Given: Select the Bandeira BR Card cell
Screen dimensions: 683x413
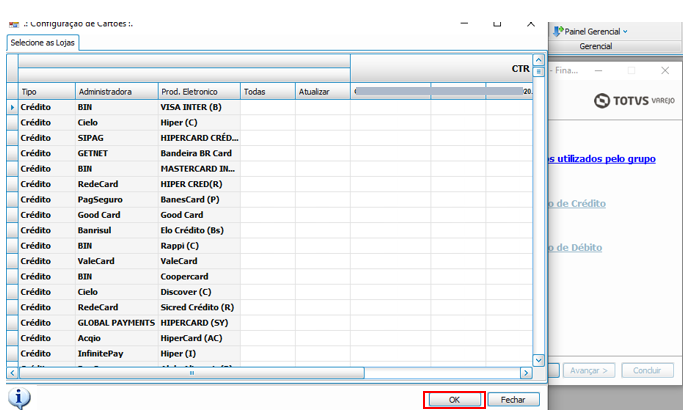Looking at the screenshot, I should 199,153.
